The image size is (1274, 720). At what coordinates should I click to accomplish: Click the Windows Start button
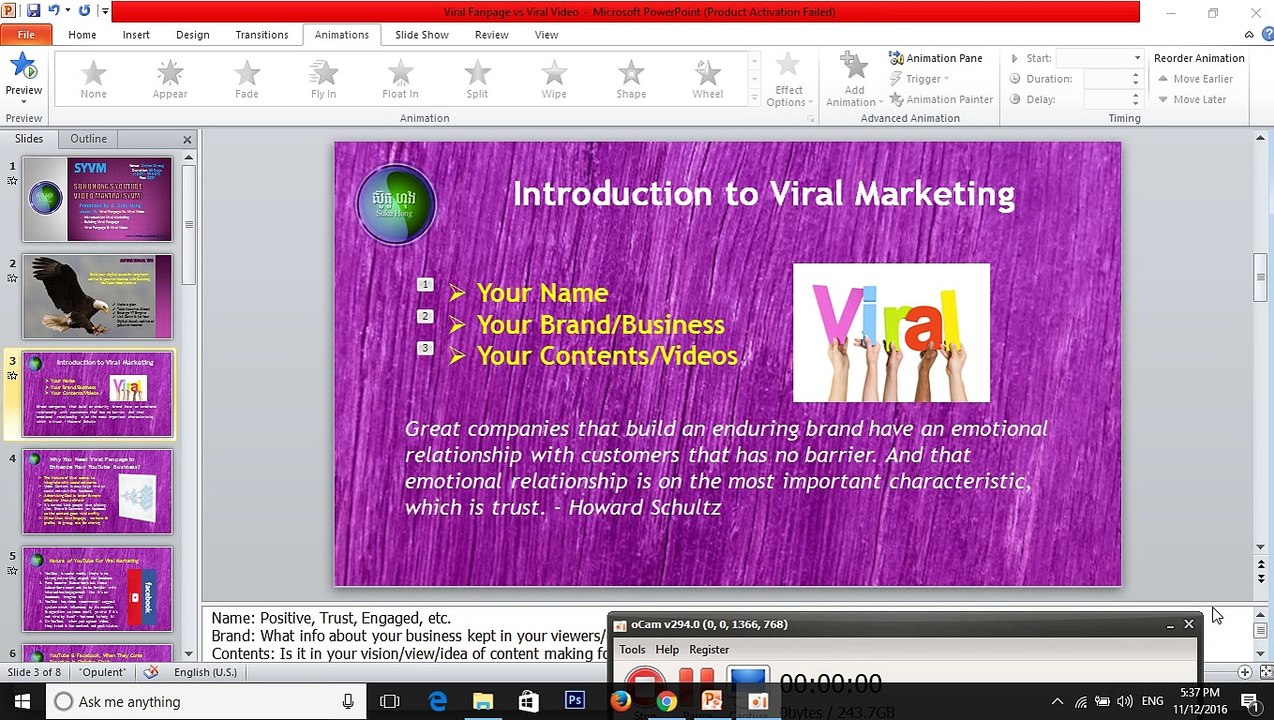click(22, 702)
